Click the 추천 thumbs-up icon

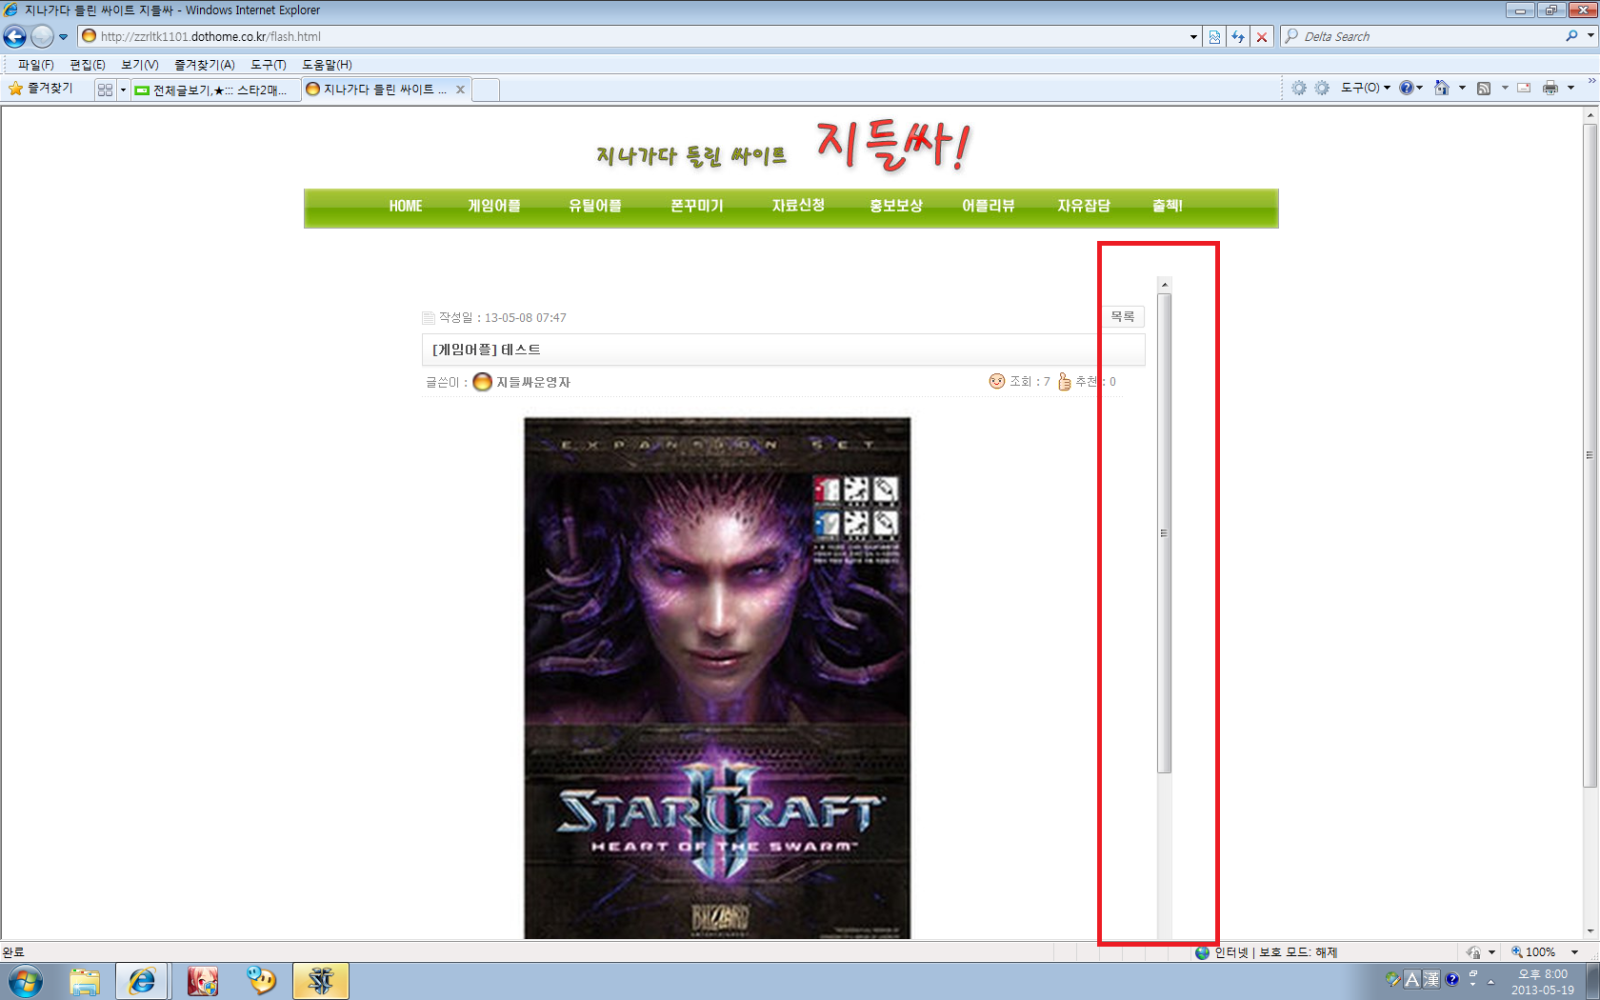[1064, 381]
